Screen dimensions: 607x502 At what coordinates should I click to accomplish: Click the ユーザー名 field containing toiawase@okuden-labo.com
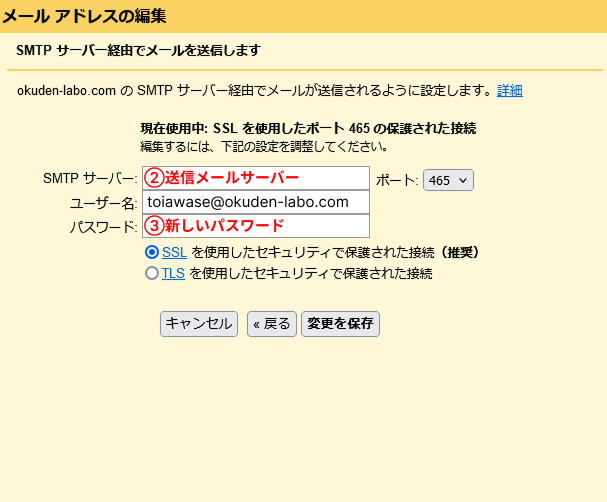click(x=256, y=202)
